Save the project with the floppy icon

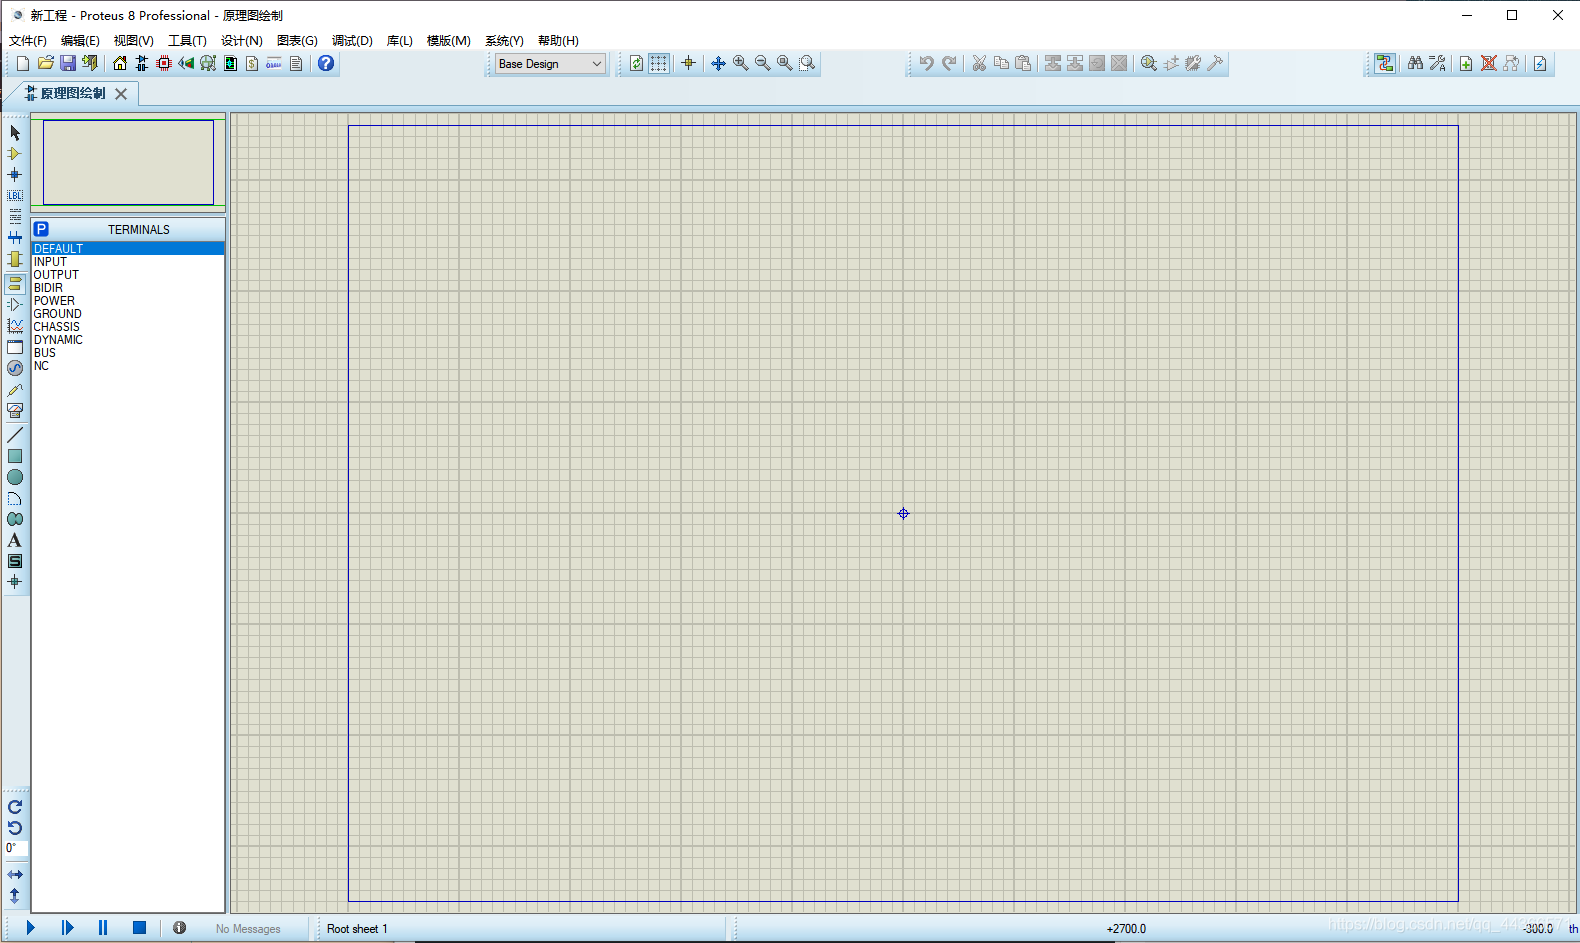(x=68, y=63)
